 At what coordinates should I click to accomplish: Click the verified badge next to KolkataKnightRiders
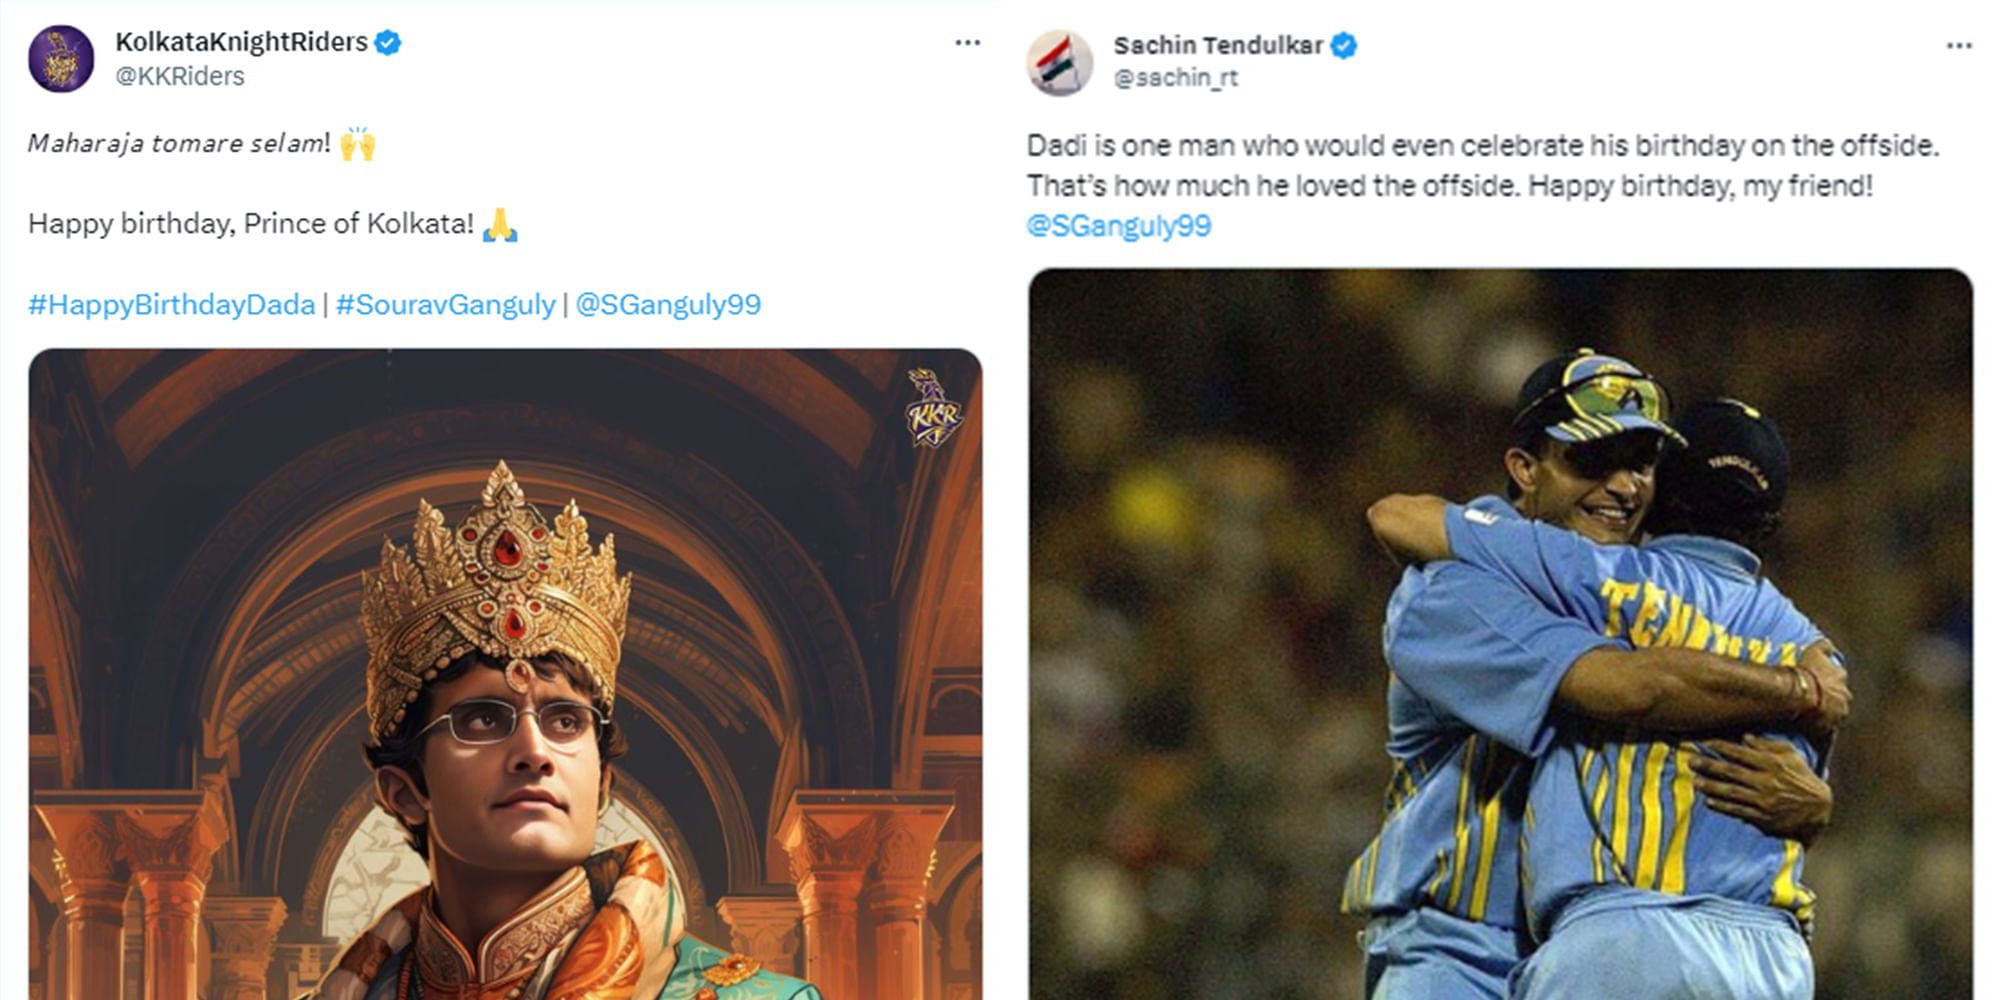click(x=389, y=42)
